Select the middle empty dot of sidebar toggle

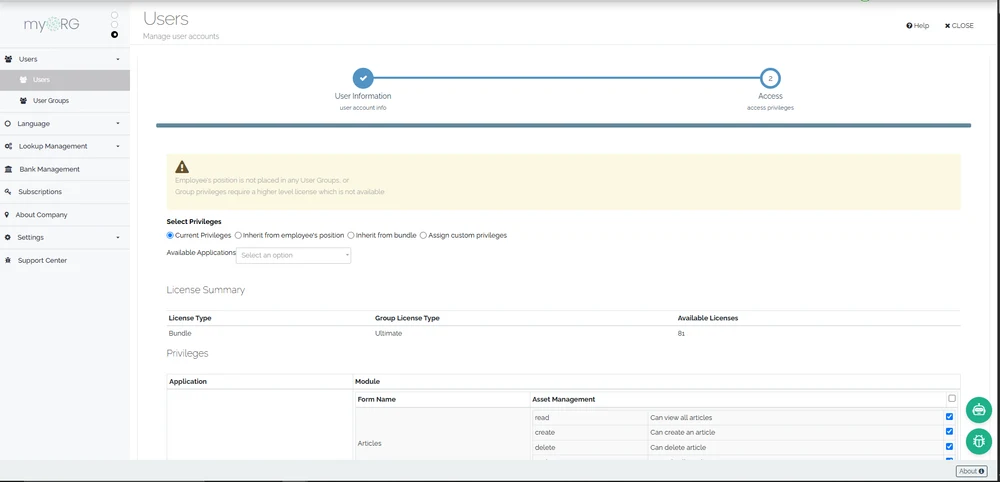tap(114, 24)
